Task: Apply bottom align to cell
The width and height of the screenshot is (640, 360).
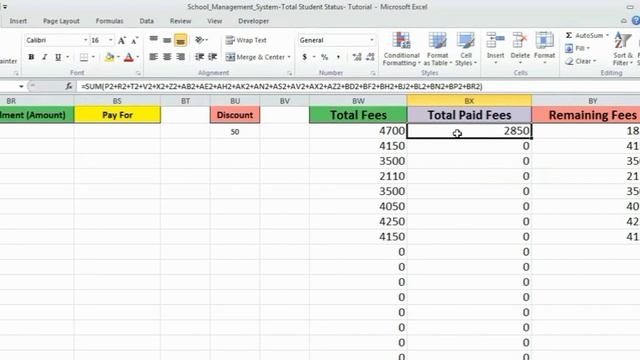Action: tap(180, 40)
